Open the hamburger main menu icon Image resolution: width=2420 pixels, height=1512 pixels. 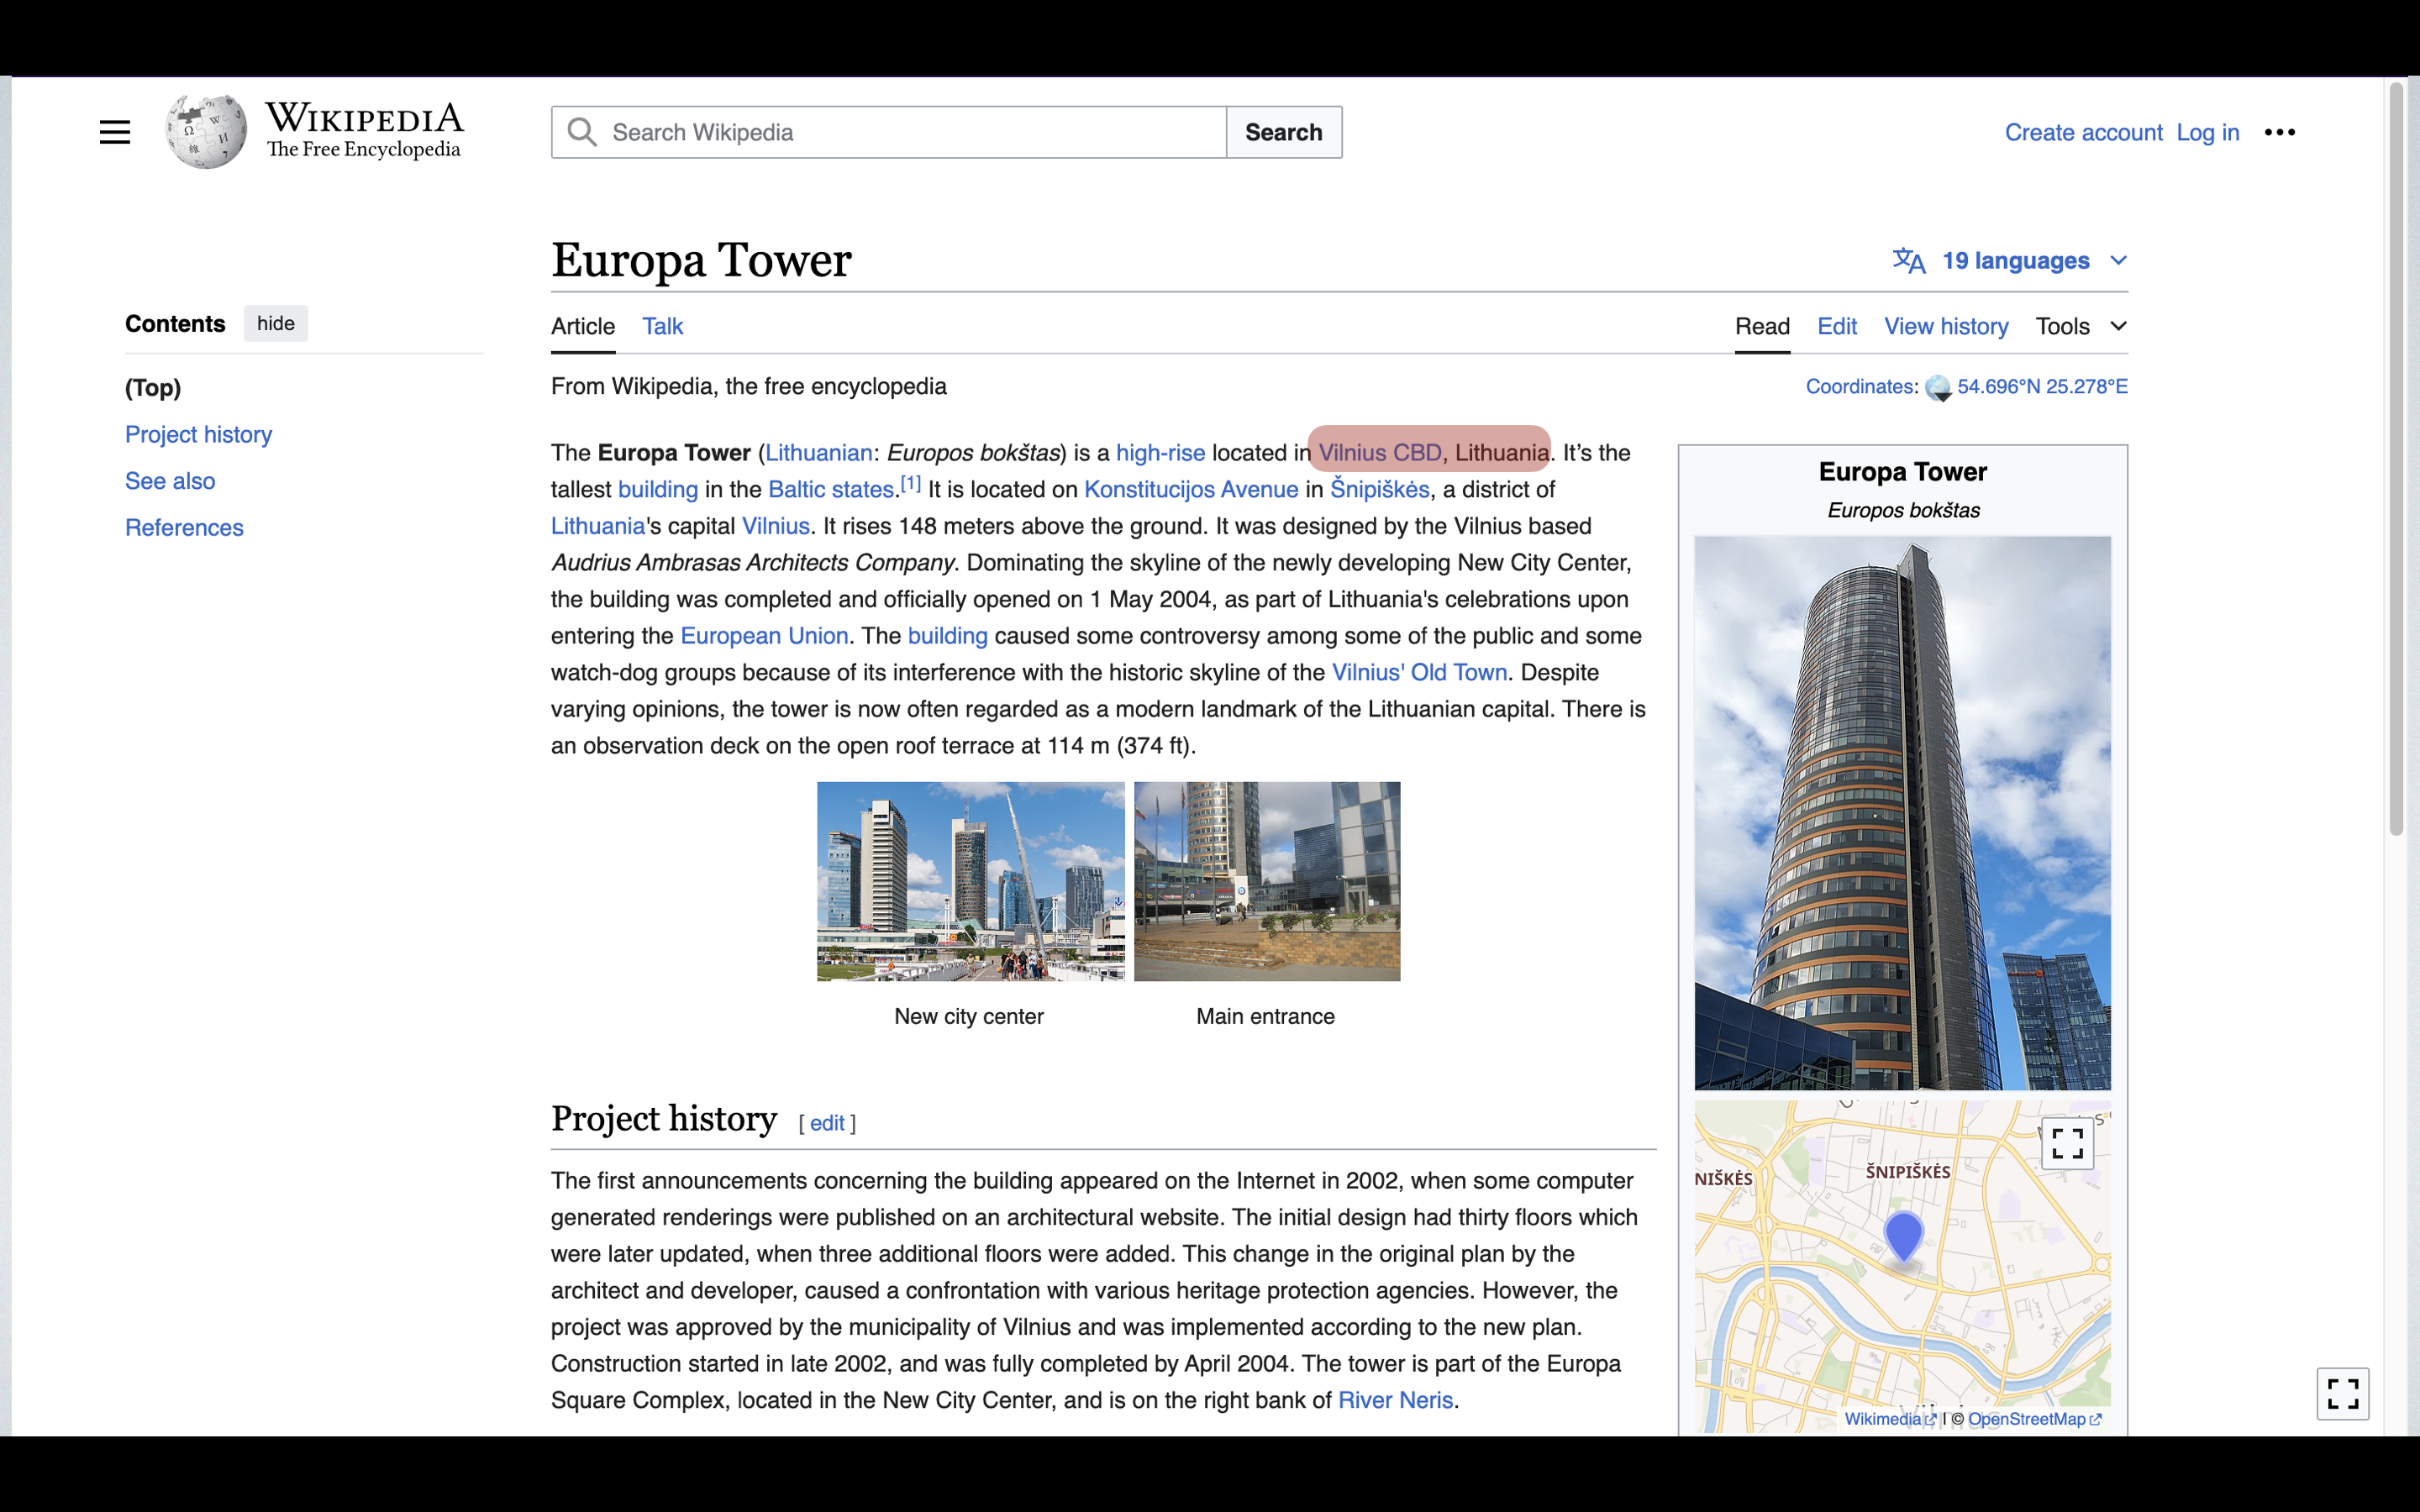[x=115, y=132]
